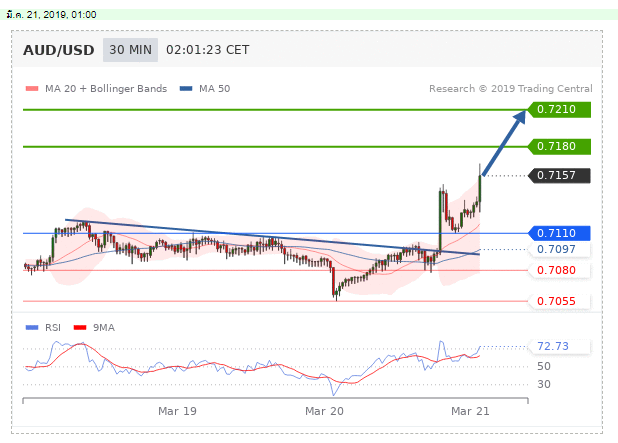
Task: Click the 0.7110 blue pivot label
Action: pos(559,233)
